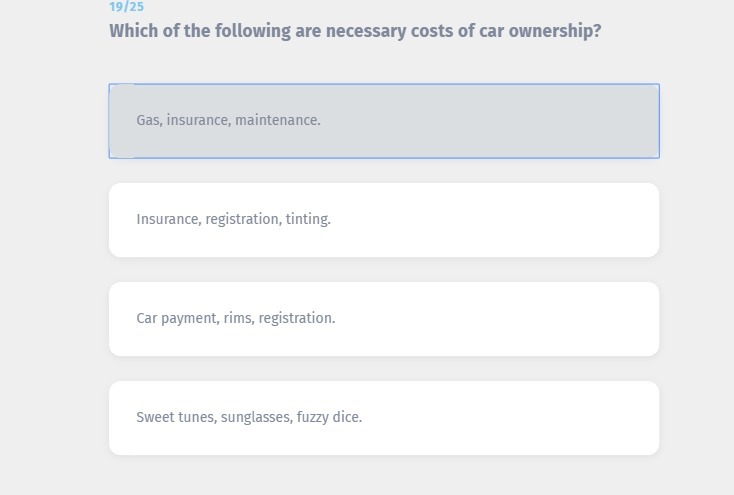Choose "Insurance, registration, tinting." option
Image resolution: width=734 pixels, height=495 pixels.
tap(383, 220)
